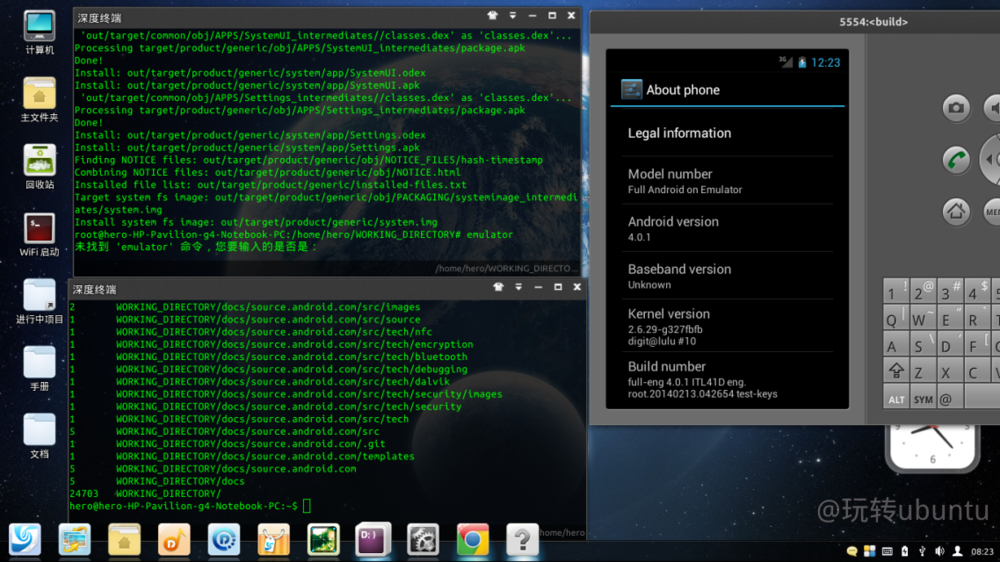Screen dimensions: 1000x562
Task: Click the 1 key on emulator keyboard
Action: point(896,292)
